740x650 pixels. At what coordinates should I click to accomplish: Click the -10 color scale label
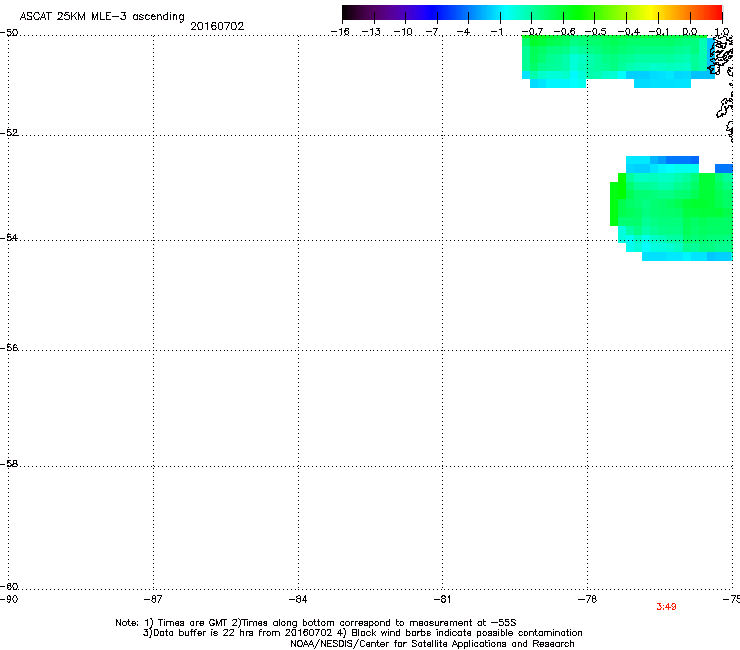click(x=403, y=32)
